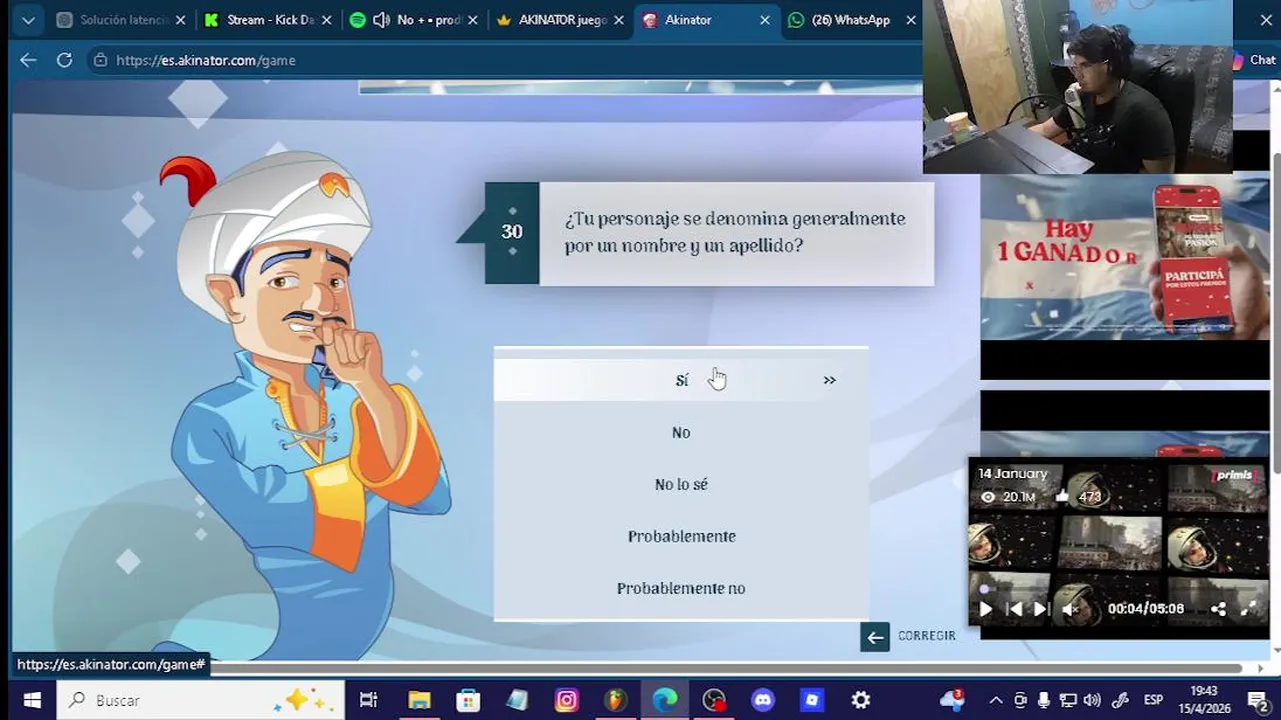Open Microsoft Edge taskbar icon
Viewport: 1281px width, 720px height.
665,700
